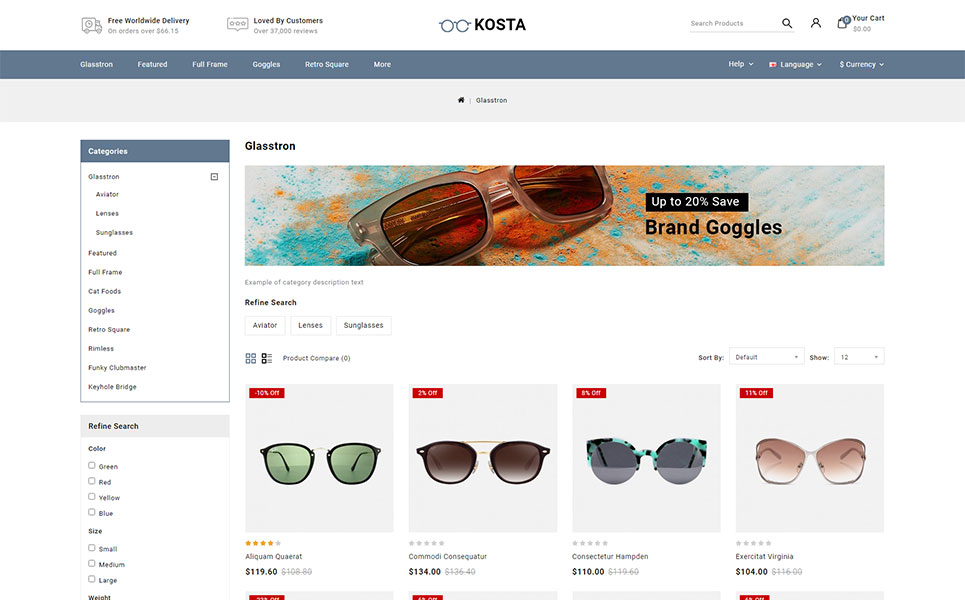Check the Medium size filter
The image size is (965, 600).
click(x=92, y=564)
